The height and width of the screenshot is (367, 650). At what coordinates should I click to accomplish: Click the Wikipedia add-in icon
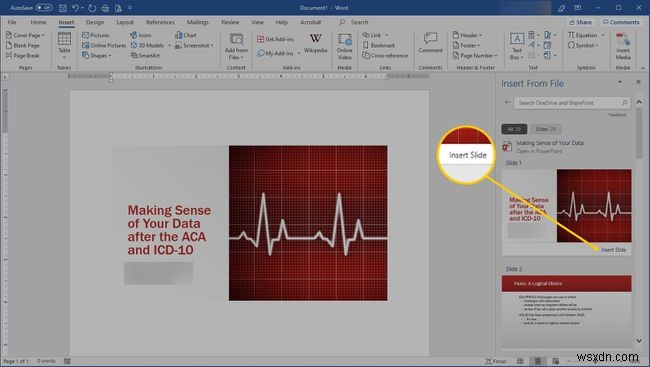click(315, 44)
